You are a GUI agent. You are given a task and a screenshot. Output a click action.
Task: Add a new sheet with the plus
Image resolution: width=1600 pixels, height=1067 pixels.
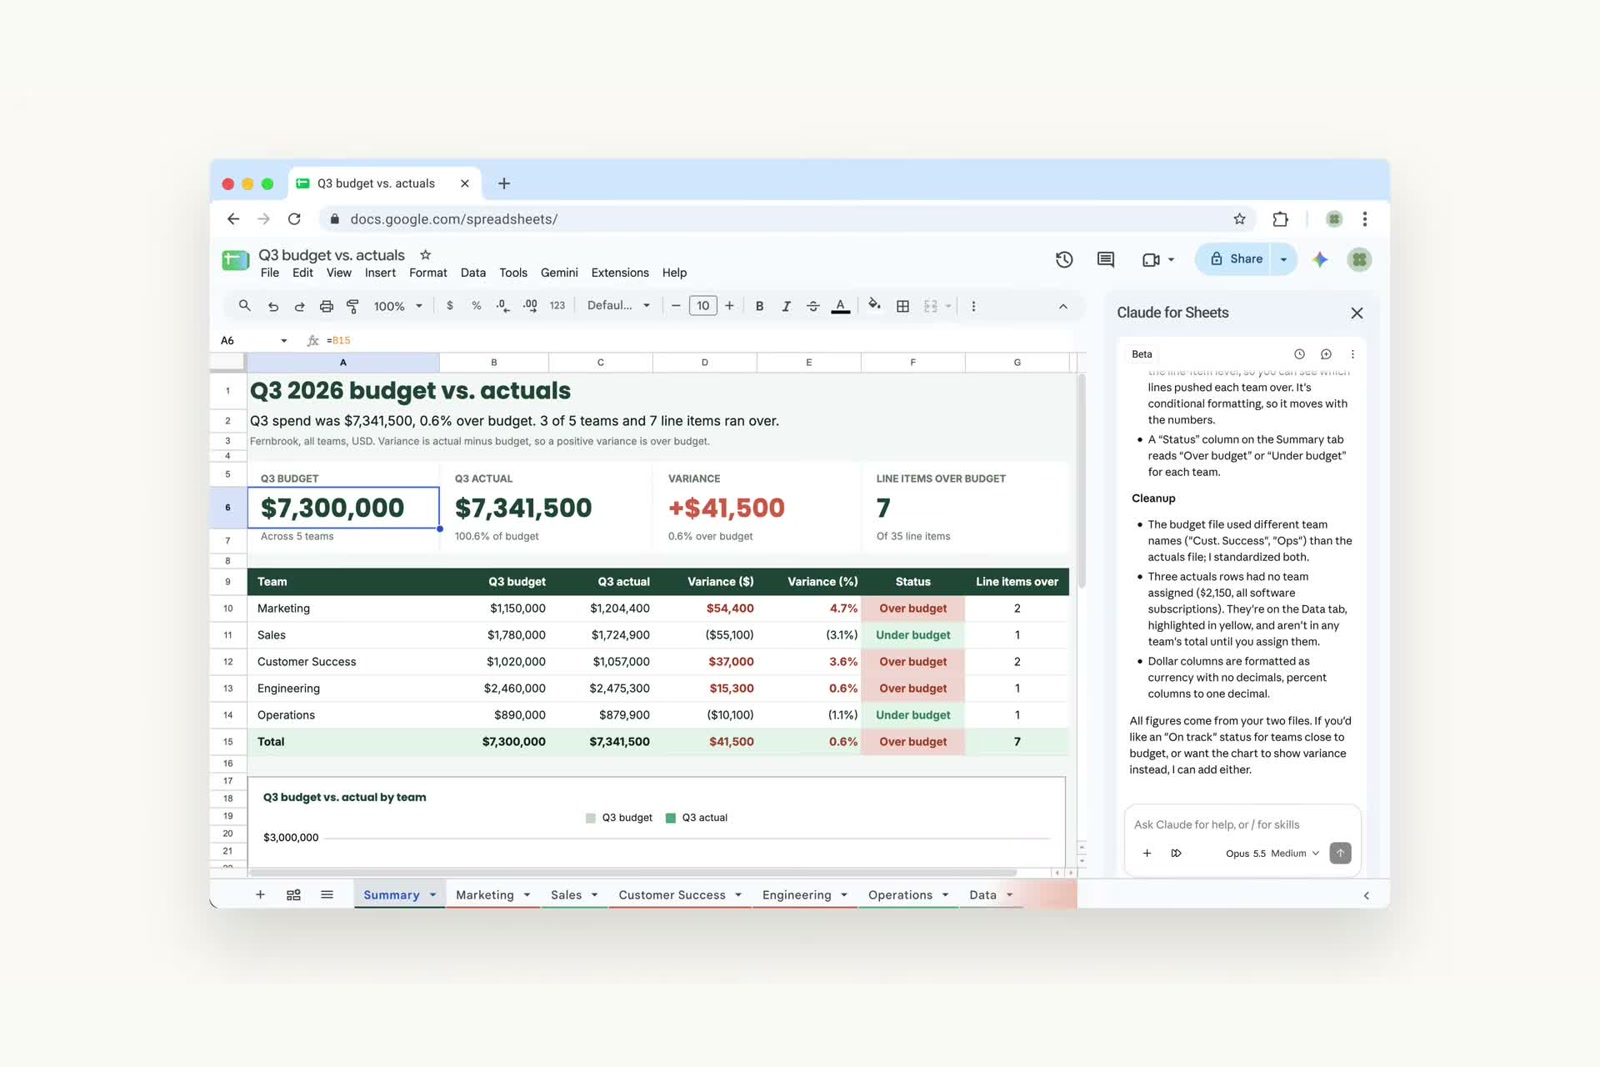(x=260, y=895)
